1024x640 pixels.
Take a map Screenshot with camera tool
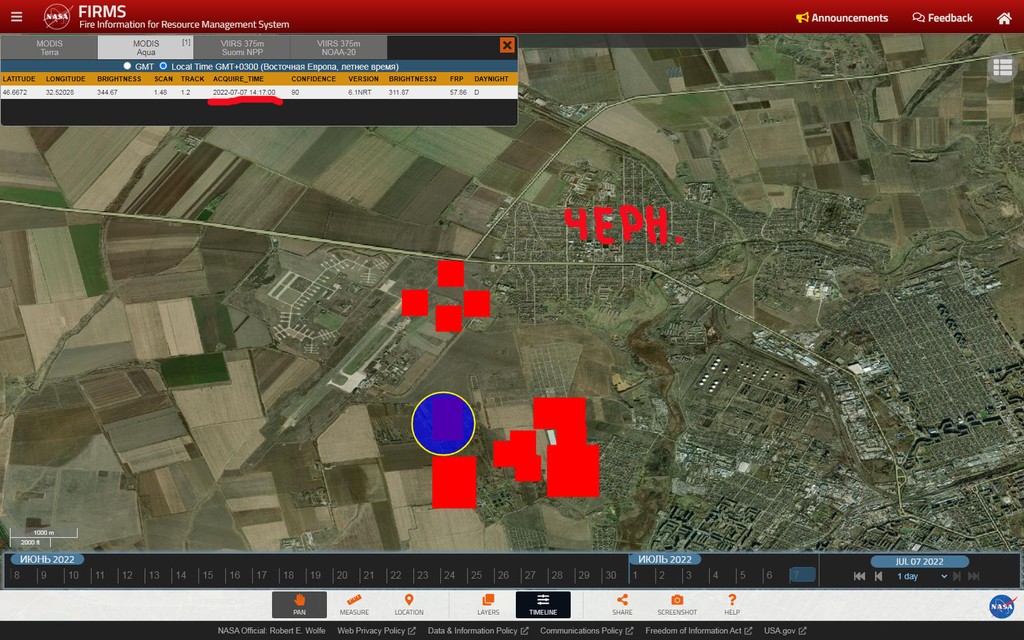tap(677, 604)
